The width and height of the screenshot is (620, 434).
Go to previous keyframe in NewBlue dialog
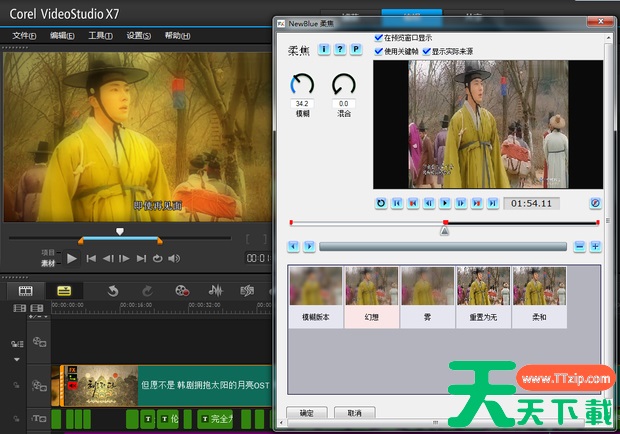[413, 203]
